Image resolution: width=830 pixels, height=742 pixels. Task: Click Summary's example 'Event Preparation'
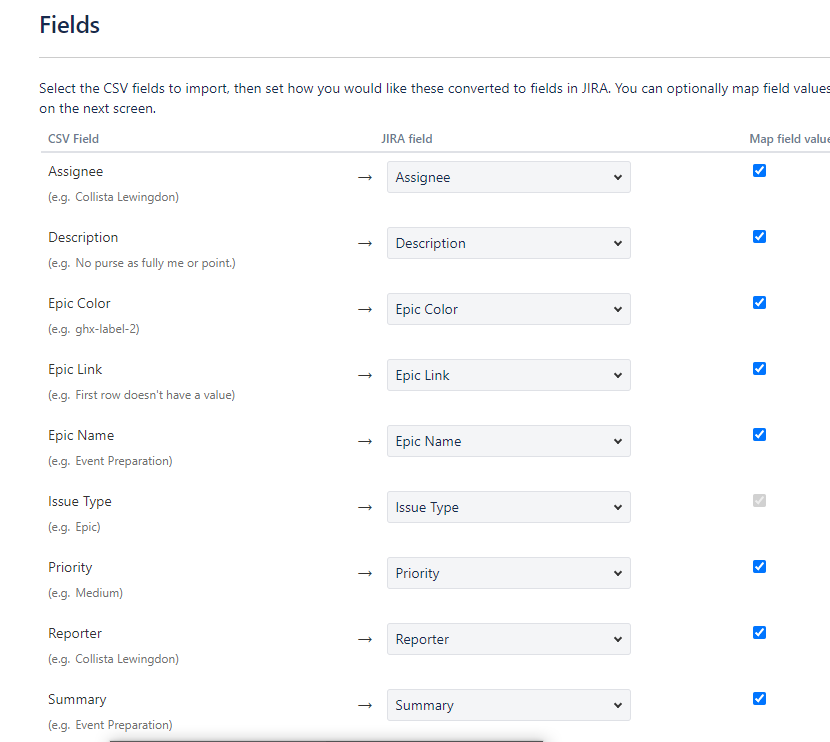tap(122, 725)
